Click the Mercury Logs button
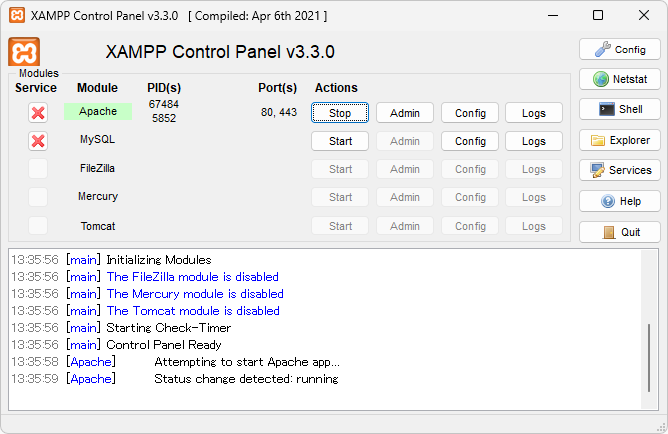The width and height of the screenshot is (668, 434). 534,197
